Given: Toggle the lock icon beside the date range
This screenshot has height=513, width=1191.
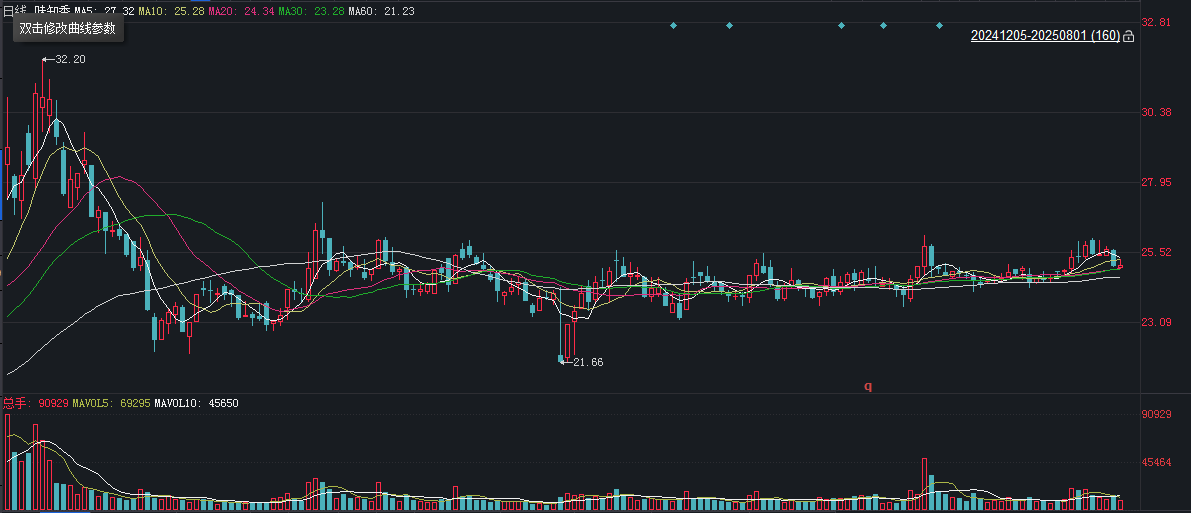Looking at the screenshot, I should pyautogui.click(x=1129, y=36).
